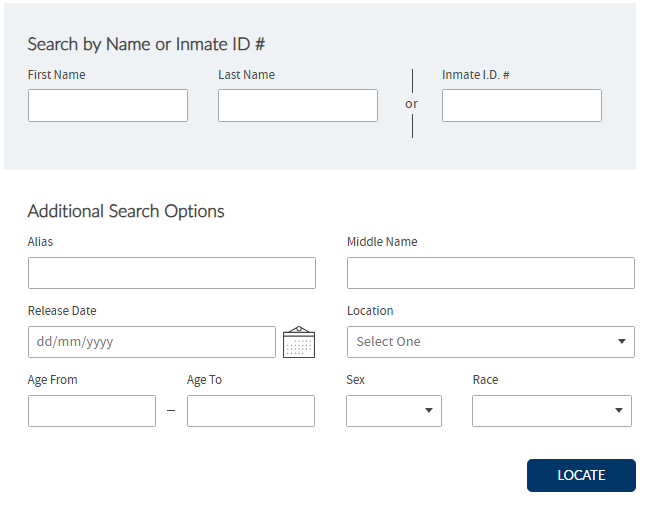Open the Release Date calendar picker
This screenshot has width=655, height=523.
pos(299,342)
